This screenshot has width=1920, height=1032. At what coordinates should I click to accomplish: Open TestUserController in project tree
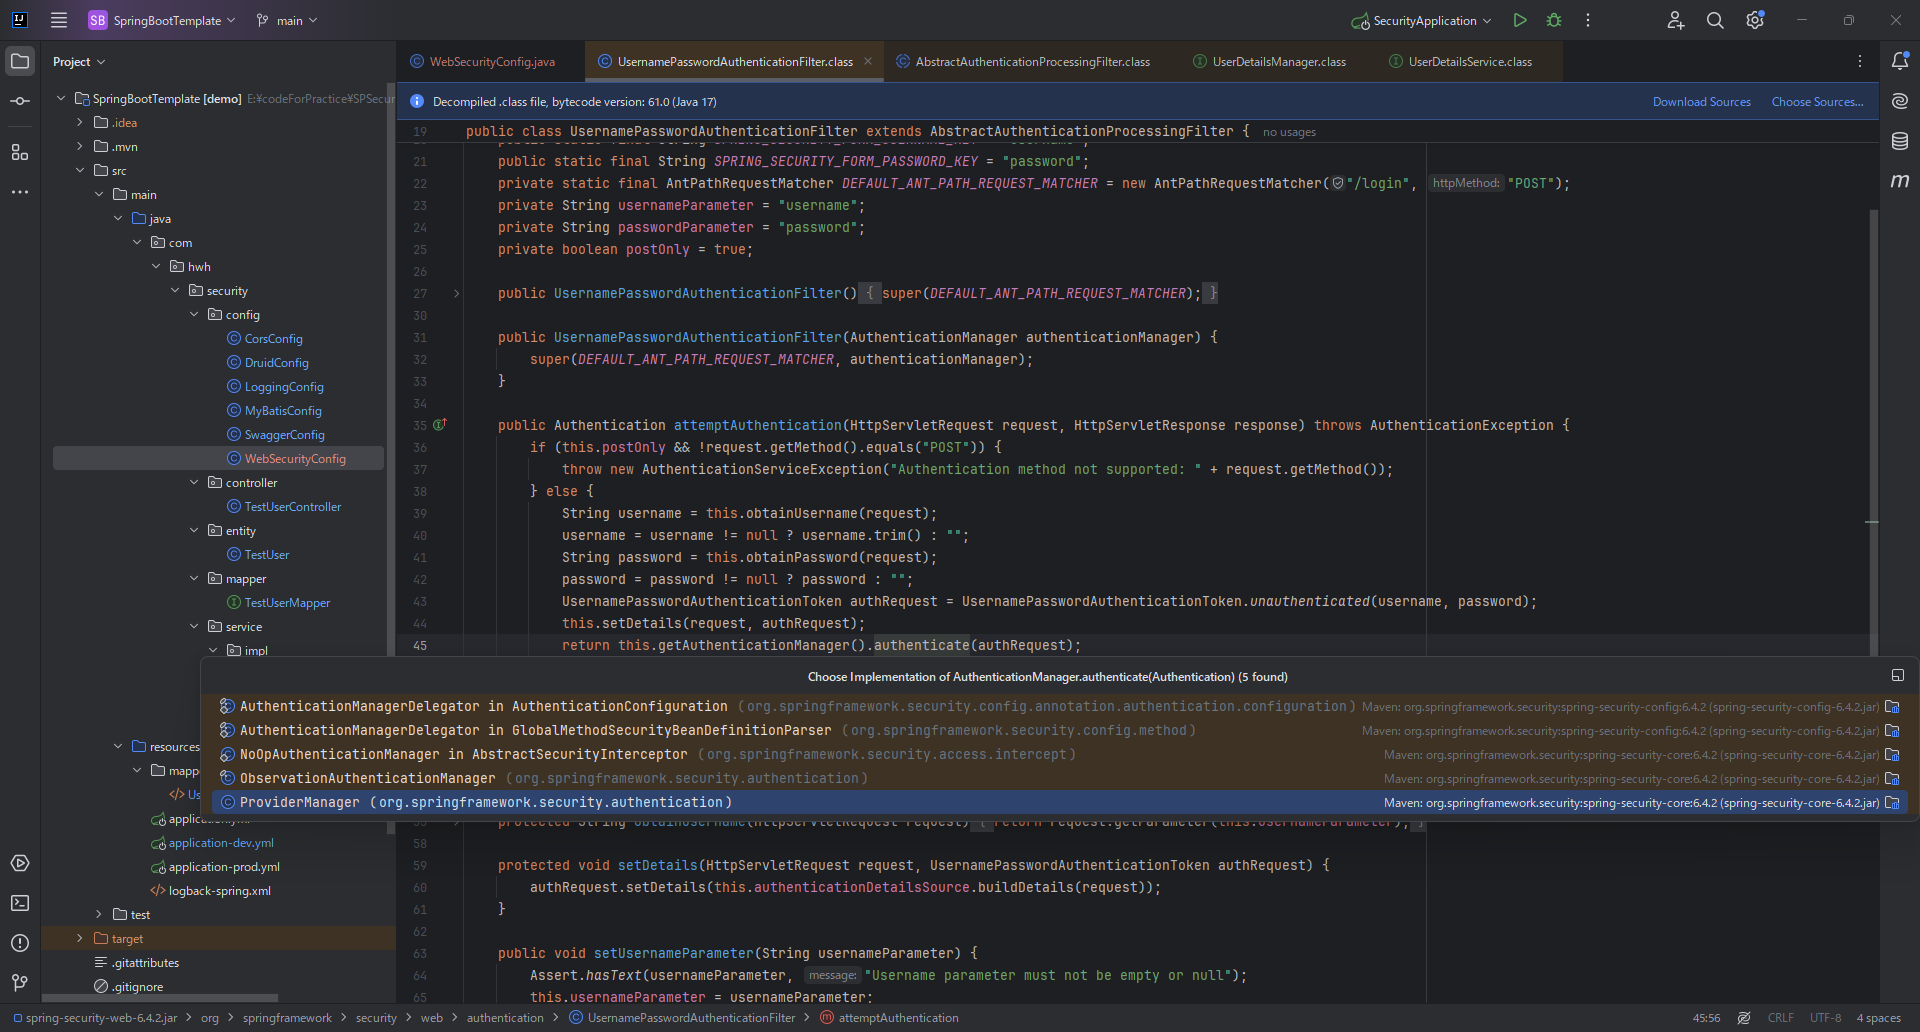coord(293,506)
